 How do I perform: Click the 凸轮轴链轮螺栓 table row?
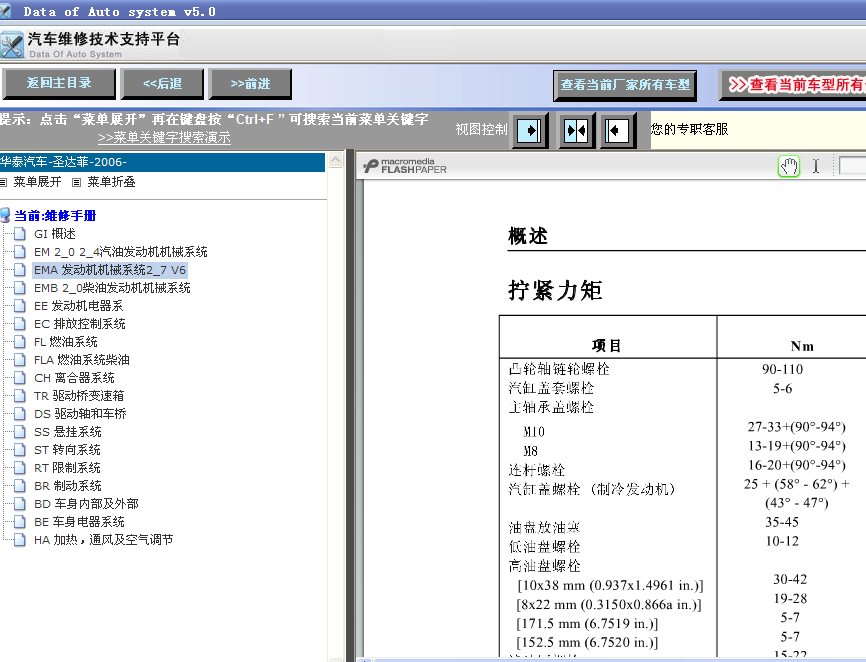[559, 369]
